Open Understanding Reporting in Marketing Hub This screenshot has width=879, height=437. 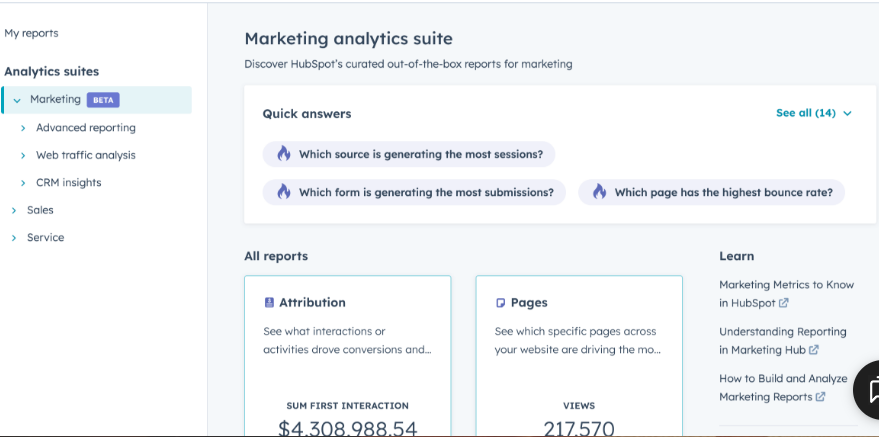[x=783, y=341]
